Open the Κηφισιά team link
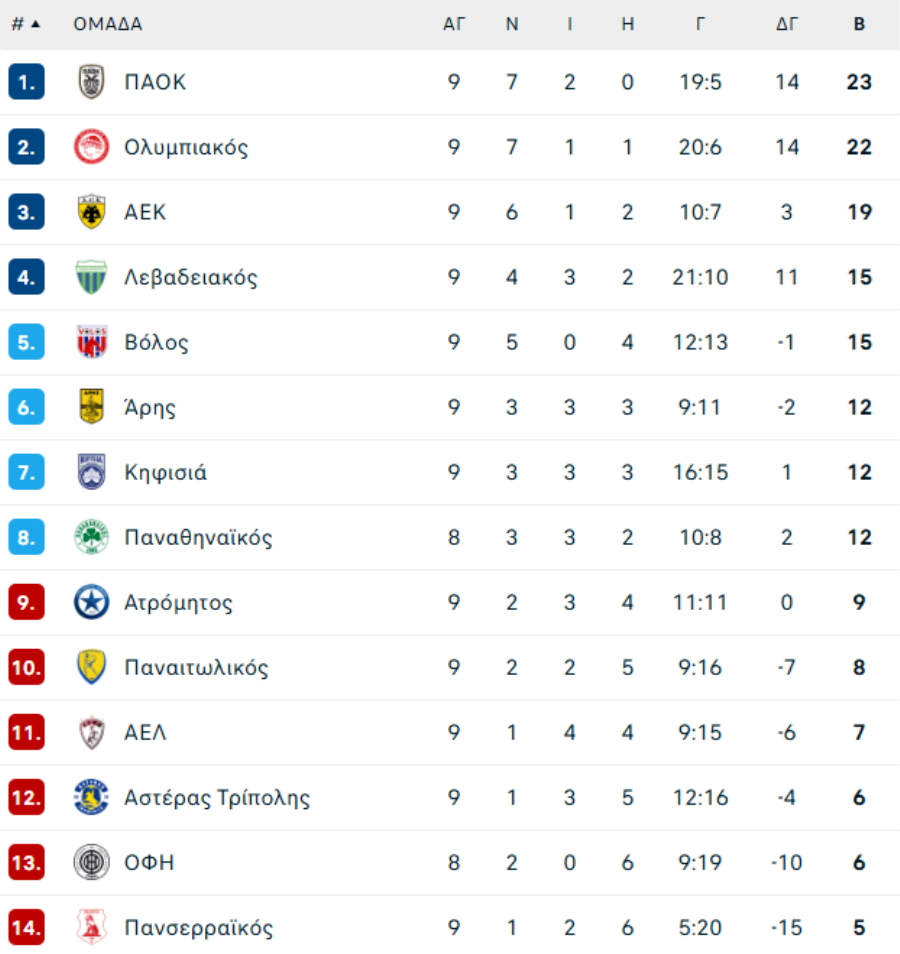900x954 pixels. point(166,472)
